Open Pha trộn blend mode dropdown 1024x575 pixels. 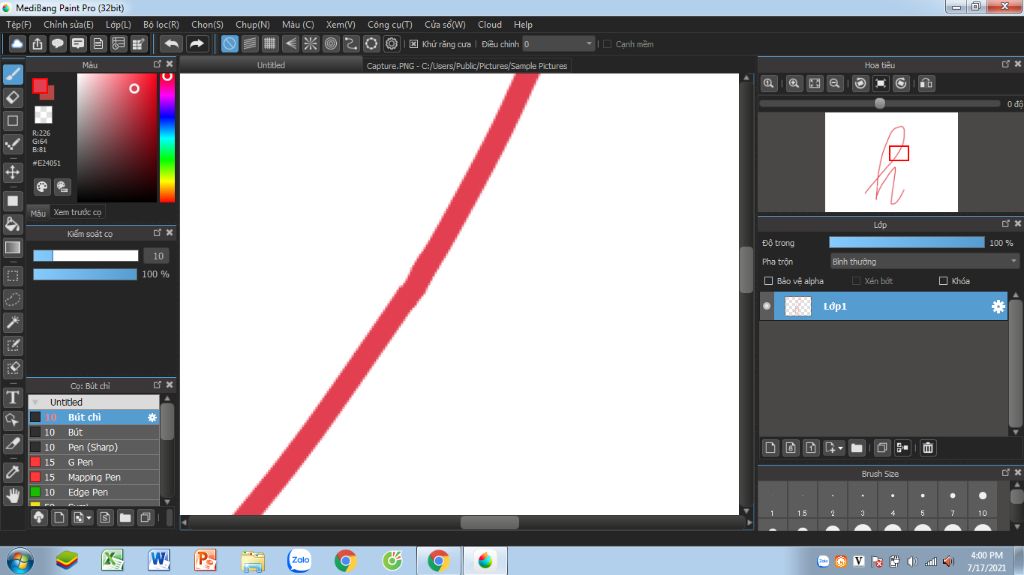point(923,261)
